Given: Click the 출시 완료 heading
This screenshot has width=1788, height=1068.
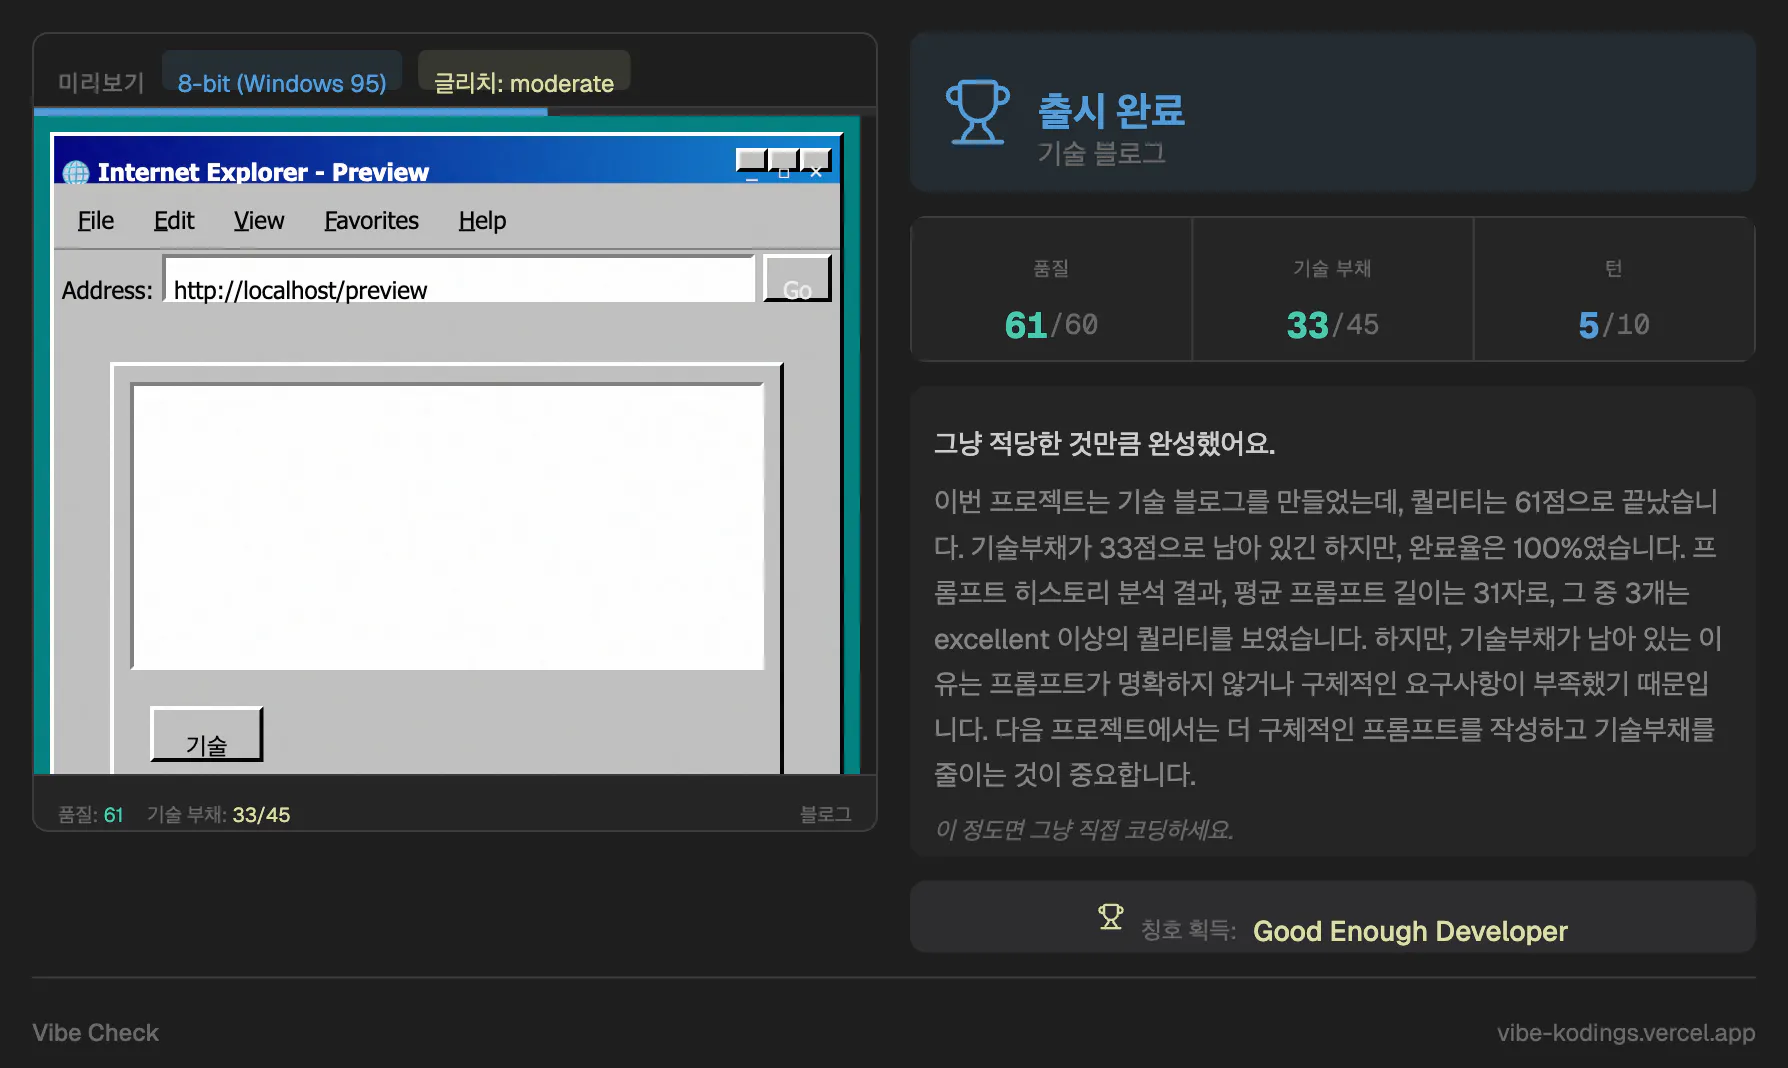Looking at the screenshot, I should pos(1111,110).
